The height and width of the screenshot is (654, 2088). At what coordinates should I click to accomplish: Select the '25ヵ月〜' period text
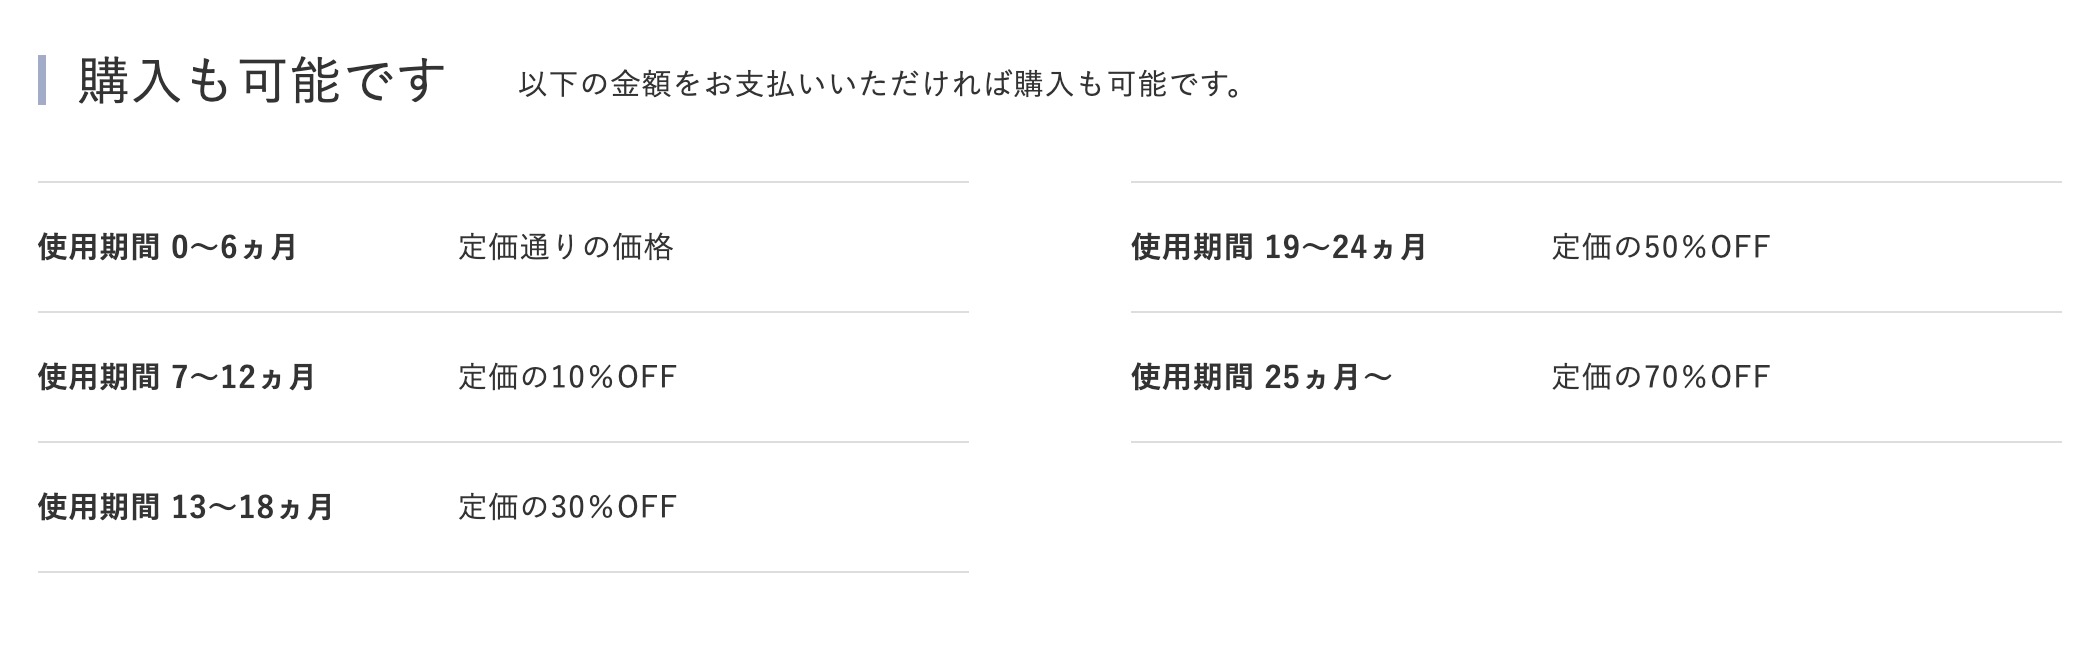pos(1328,377)
